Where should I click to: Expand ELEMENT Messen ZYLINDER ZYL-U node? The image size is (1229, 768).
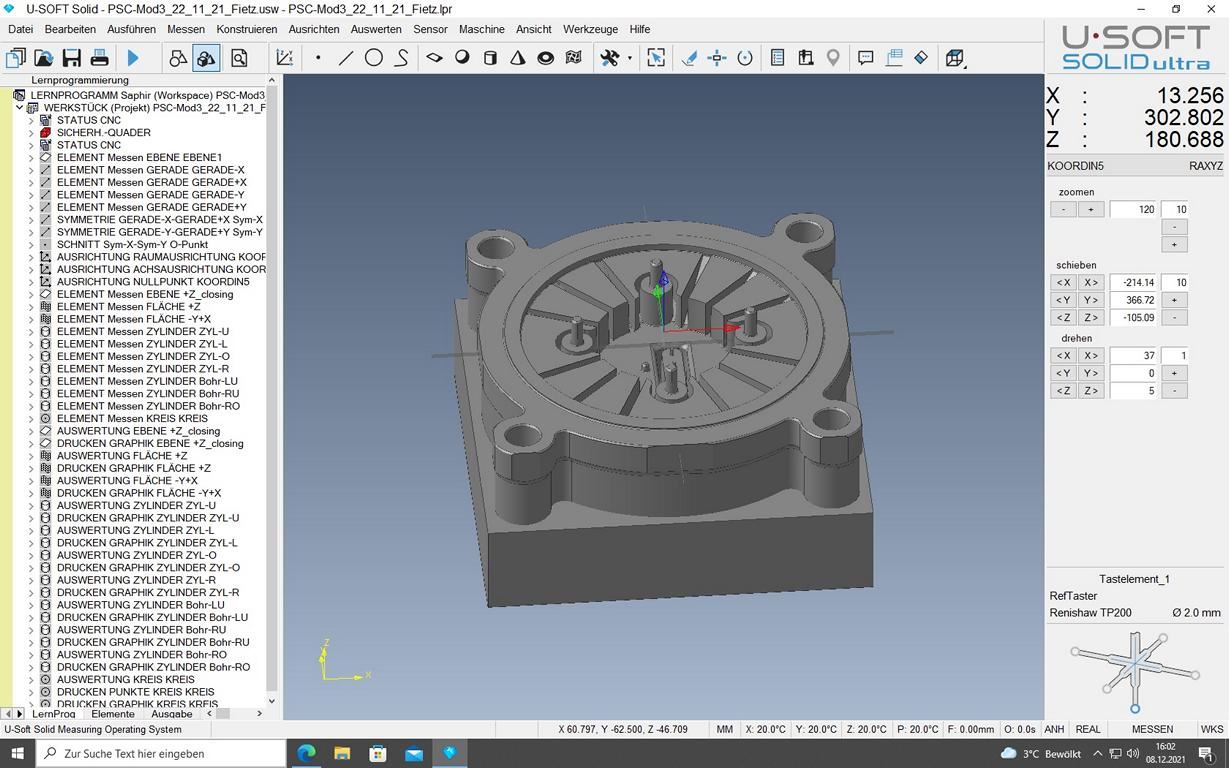tap(31, 331)
